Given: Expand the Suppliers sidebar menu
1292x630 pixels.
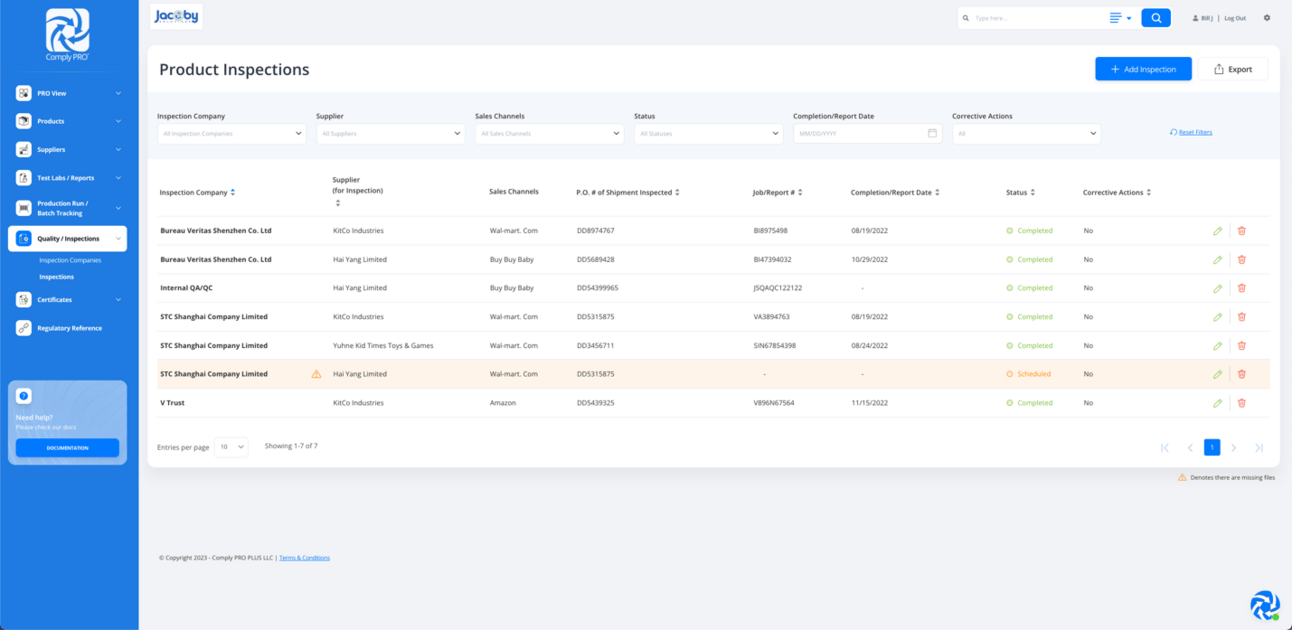Looking at the screenshot, I should pos(67,149).
